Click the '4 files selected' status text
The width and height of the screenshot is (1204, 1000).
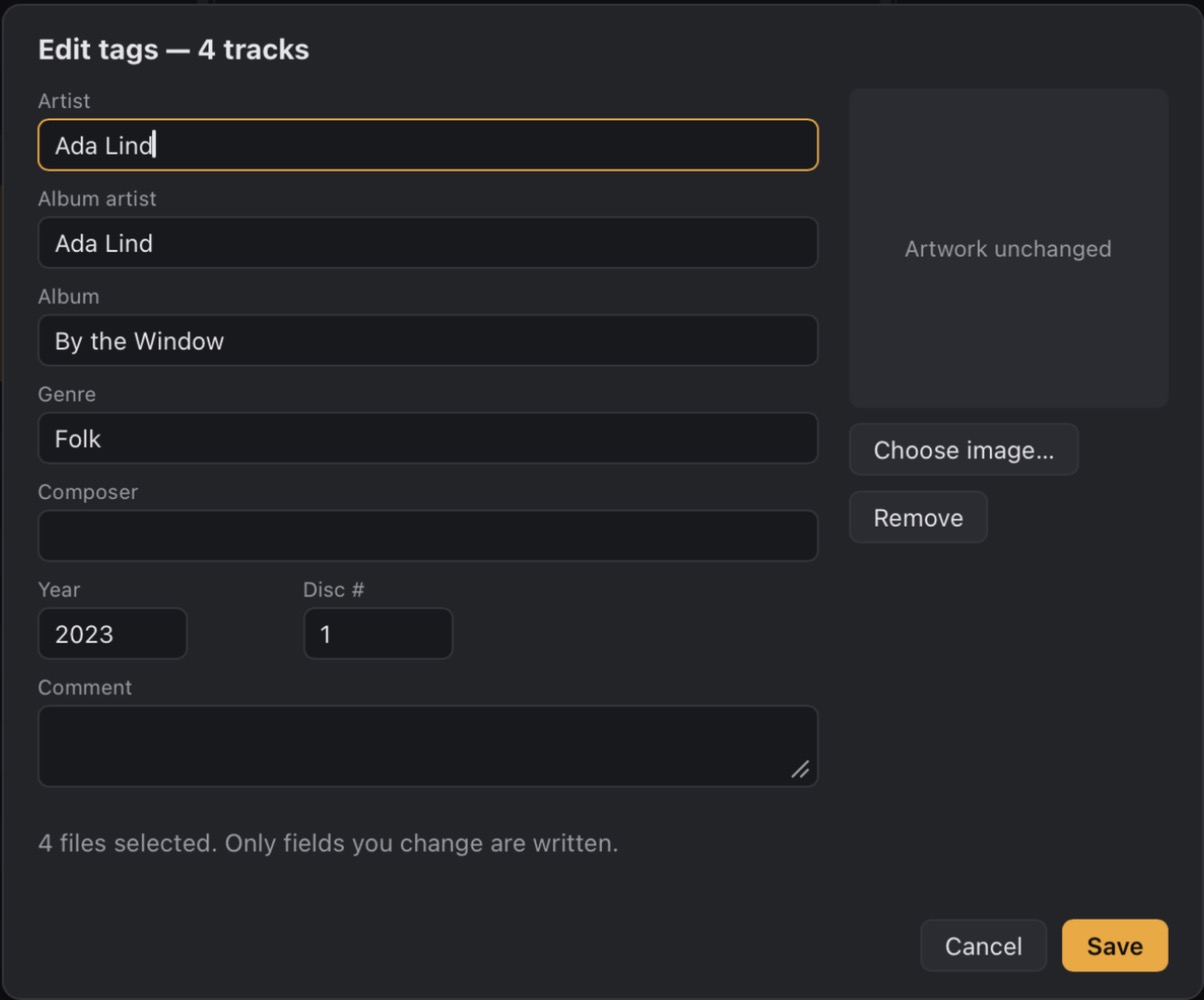328,844
